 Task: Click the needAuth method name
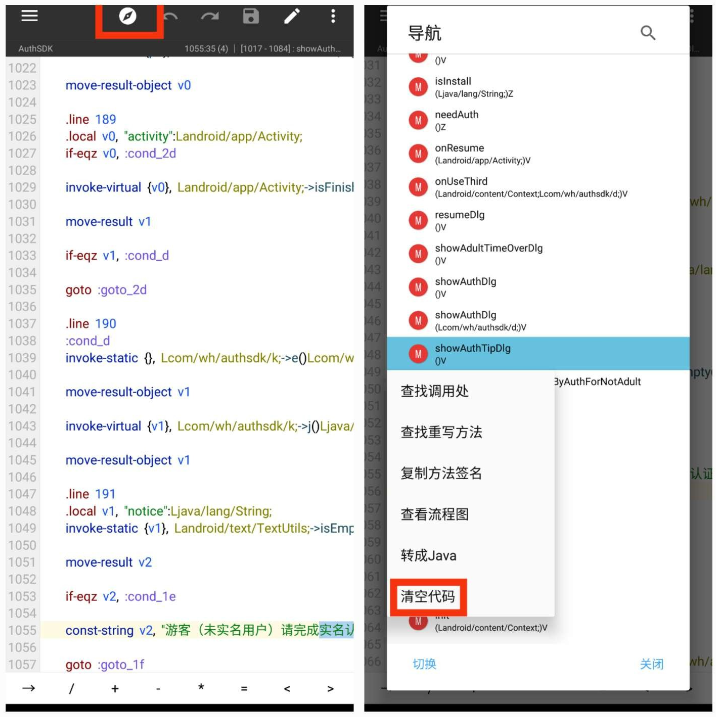(456, 114)
